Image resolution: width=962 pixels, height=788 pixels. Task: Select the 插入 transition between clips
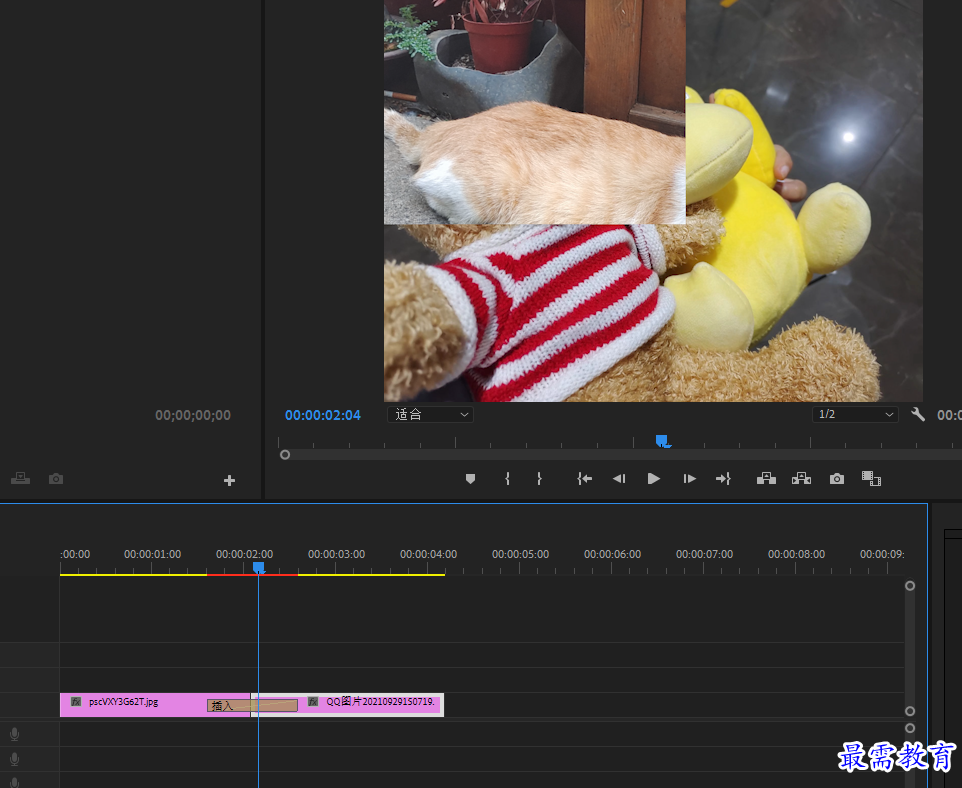pyautogui.click(x=252, y=706)
